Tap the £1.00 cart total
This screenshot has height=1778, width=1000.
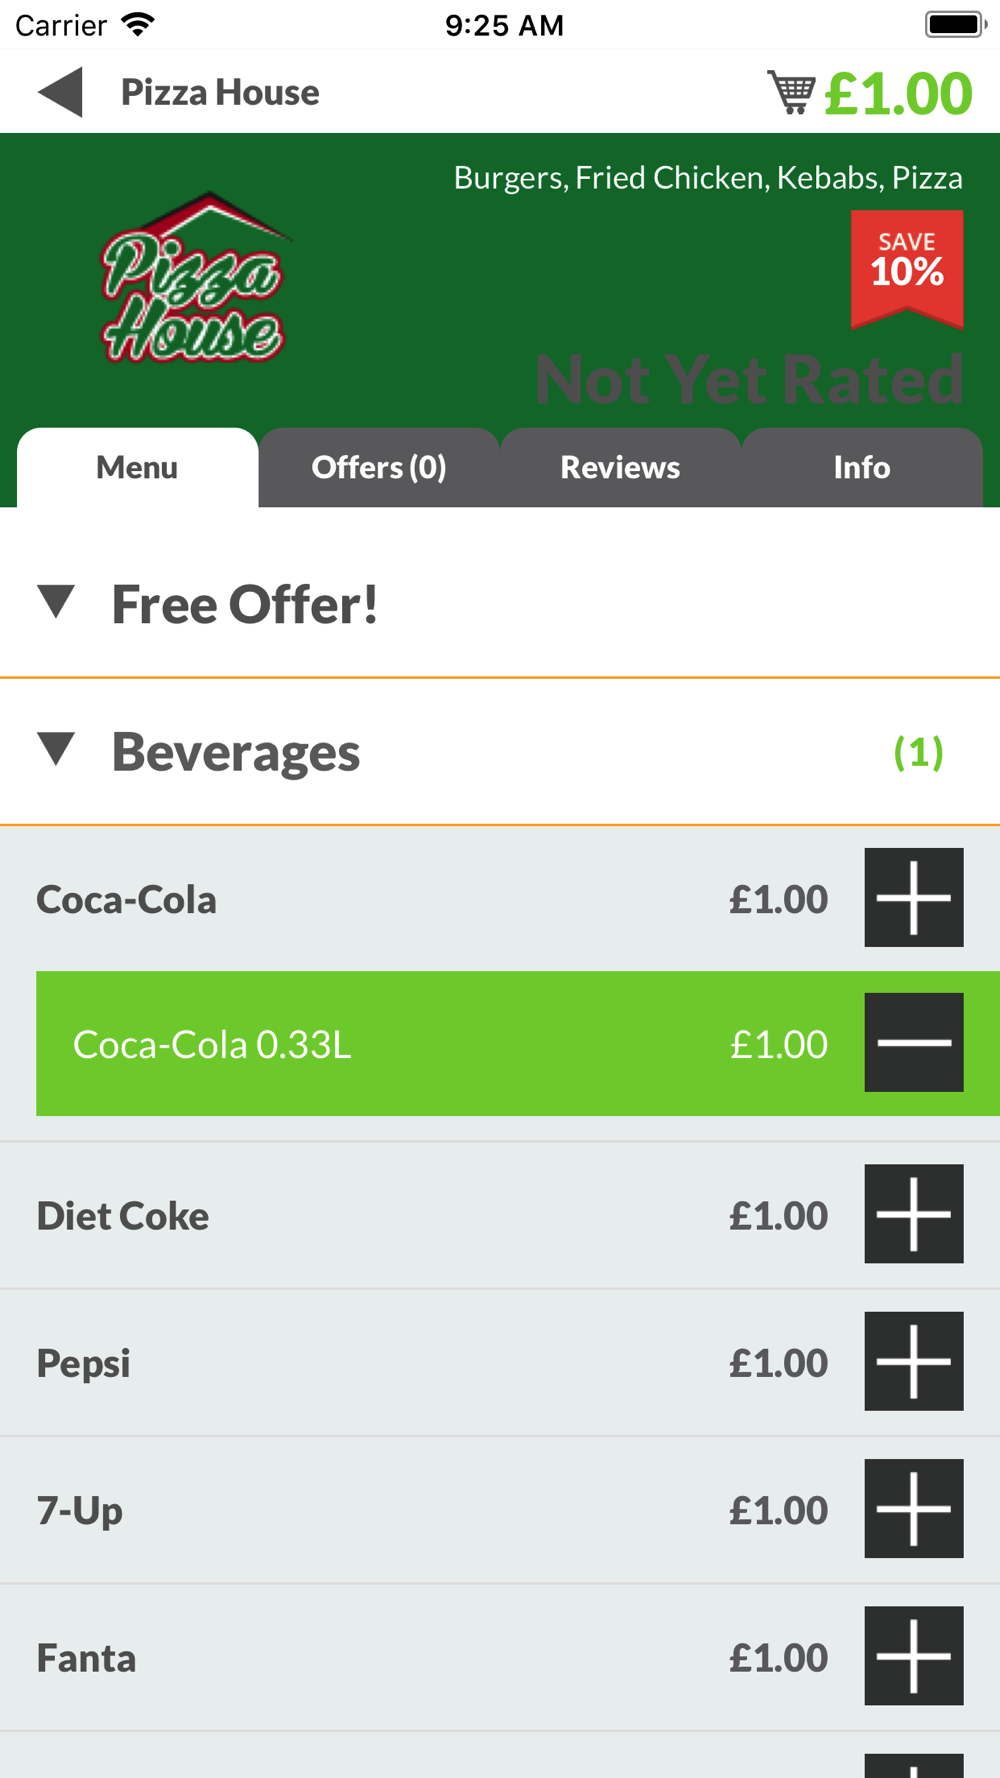pos(898,93)
